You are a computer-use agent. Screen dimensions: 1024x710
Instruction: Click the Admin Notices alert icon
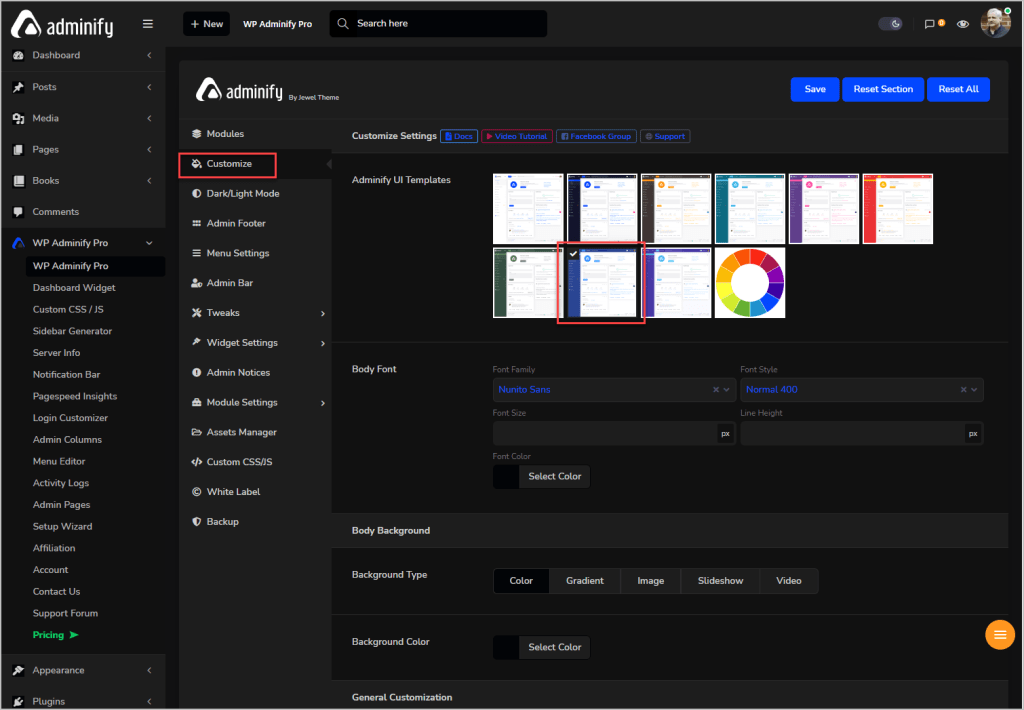coord(197,372)
